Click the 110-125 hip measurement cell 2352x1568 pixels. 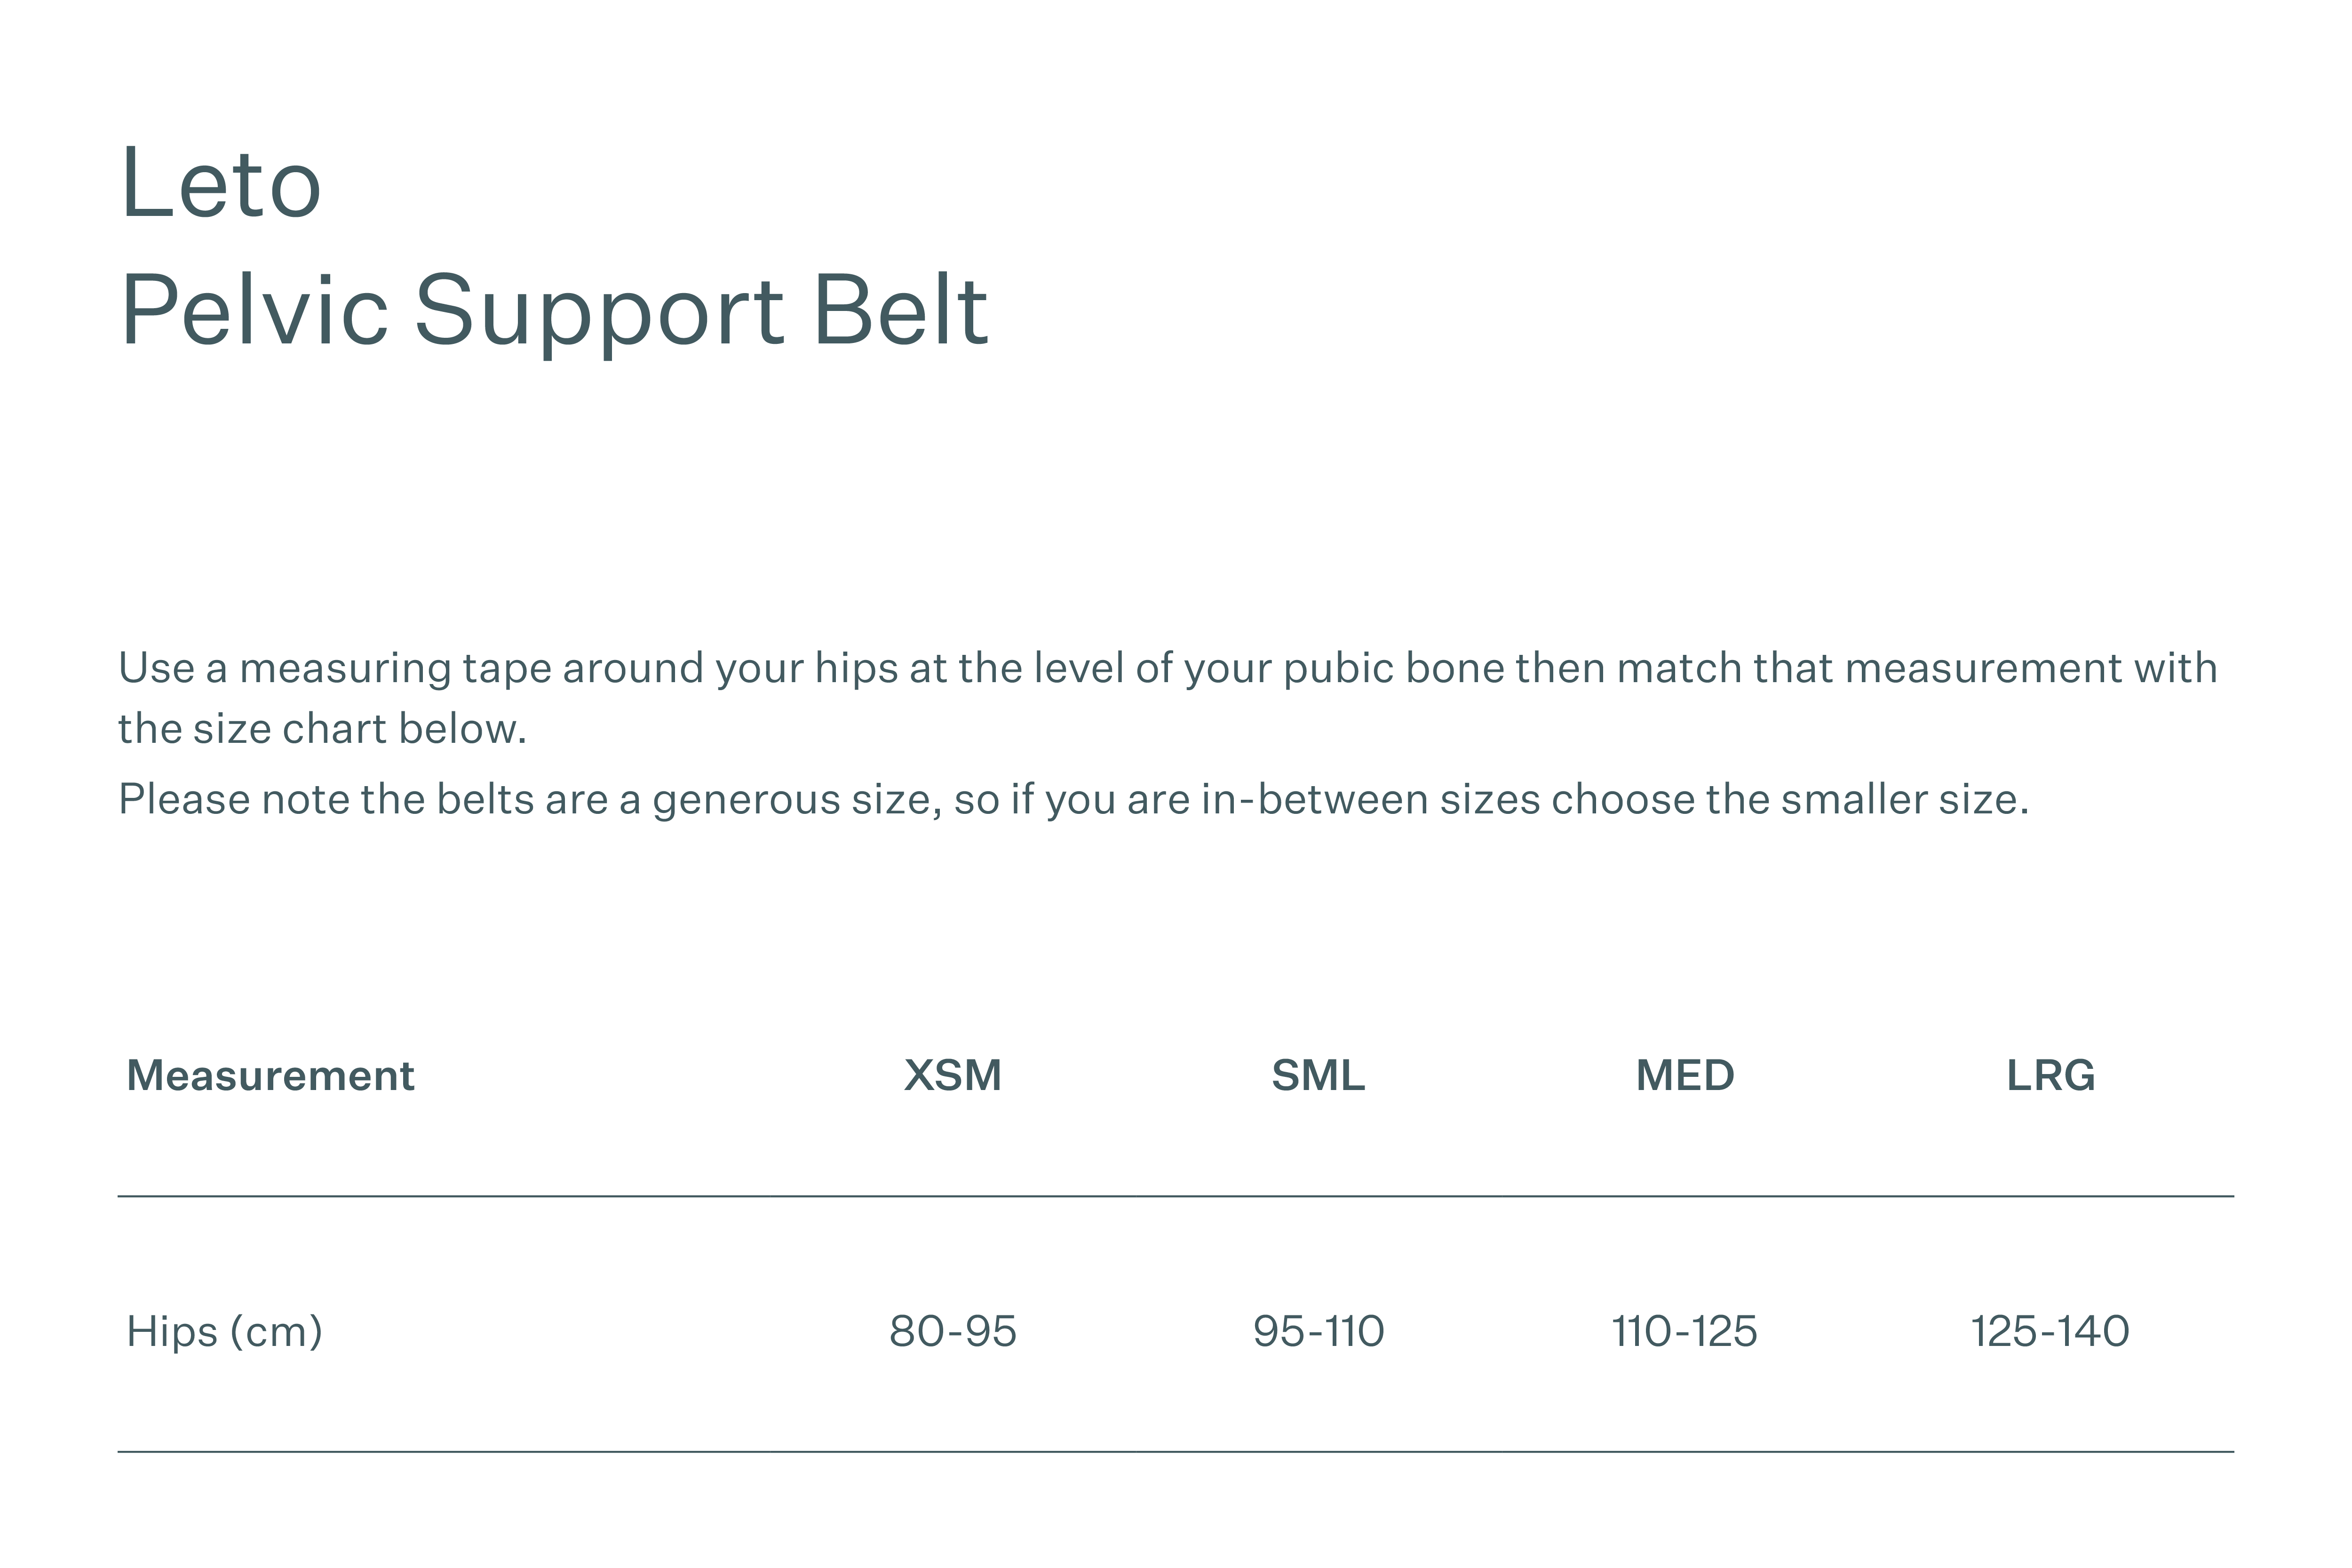point(1685,1332)
